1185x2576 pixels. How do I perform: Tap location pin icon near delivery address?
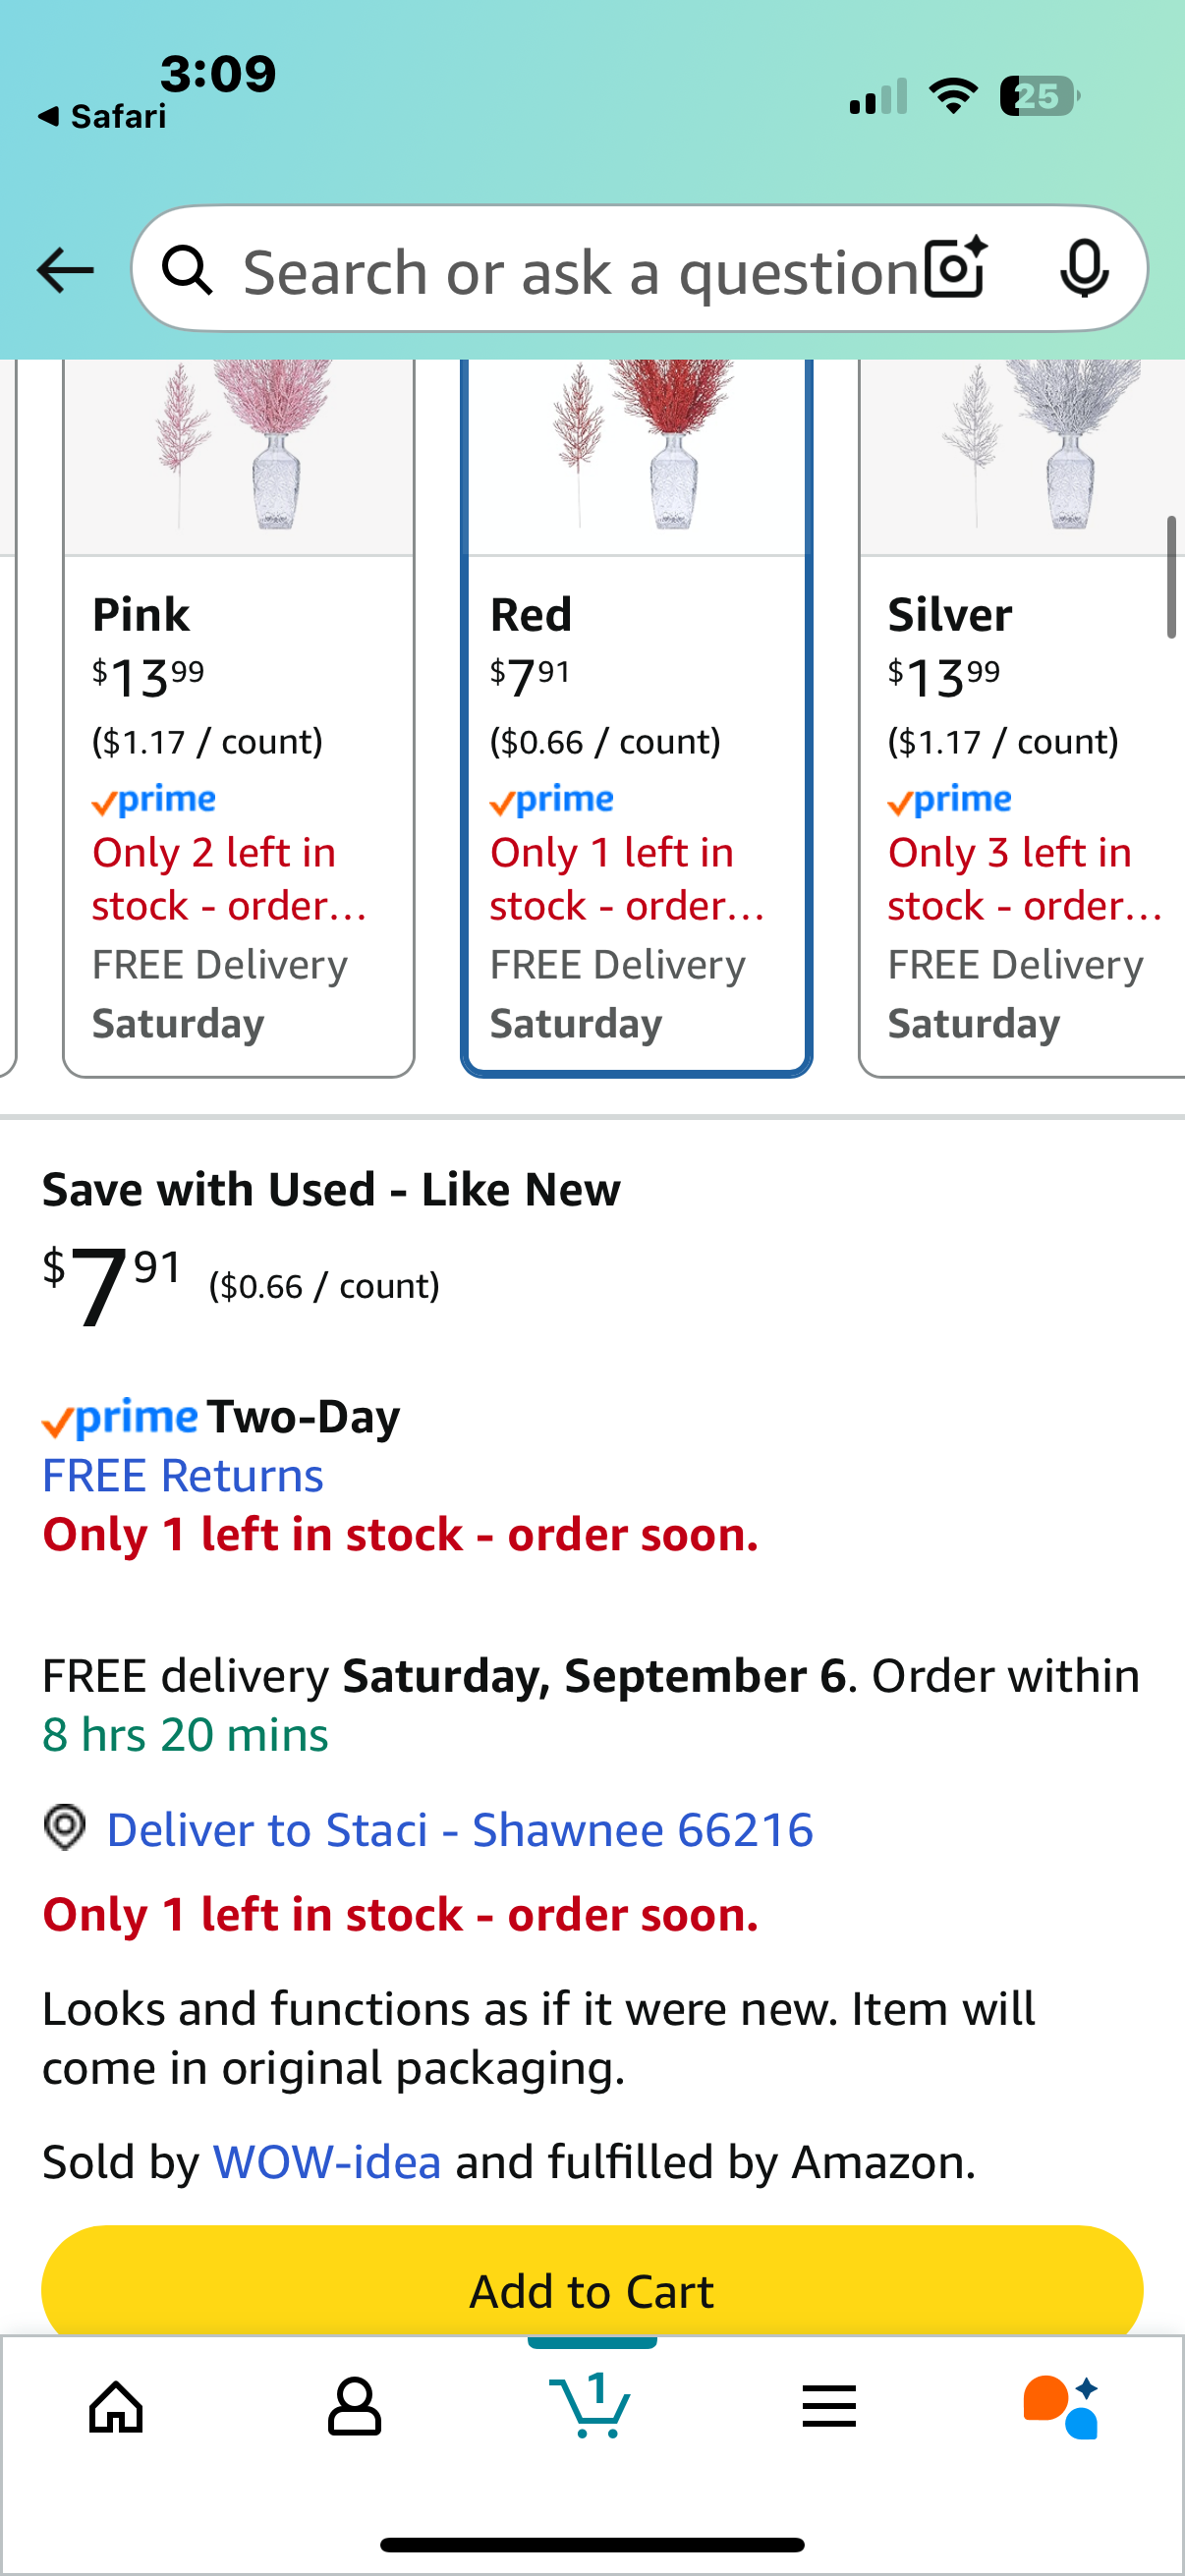pyautogui.click(x=65, y=1827)
